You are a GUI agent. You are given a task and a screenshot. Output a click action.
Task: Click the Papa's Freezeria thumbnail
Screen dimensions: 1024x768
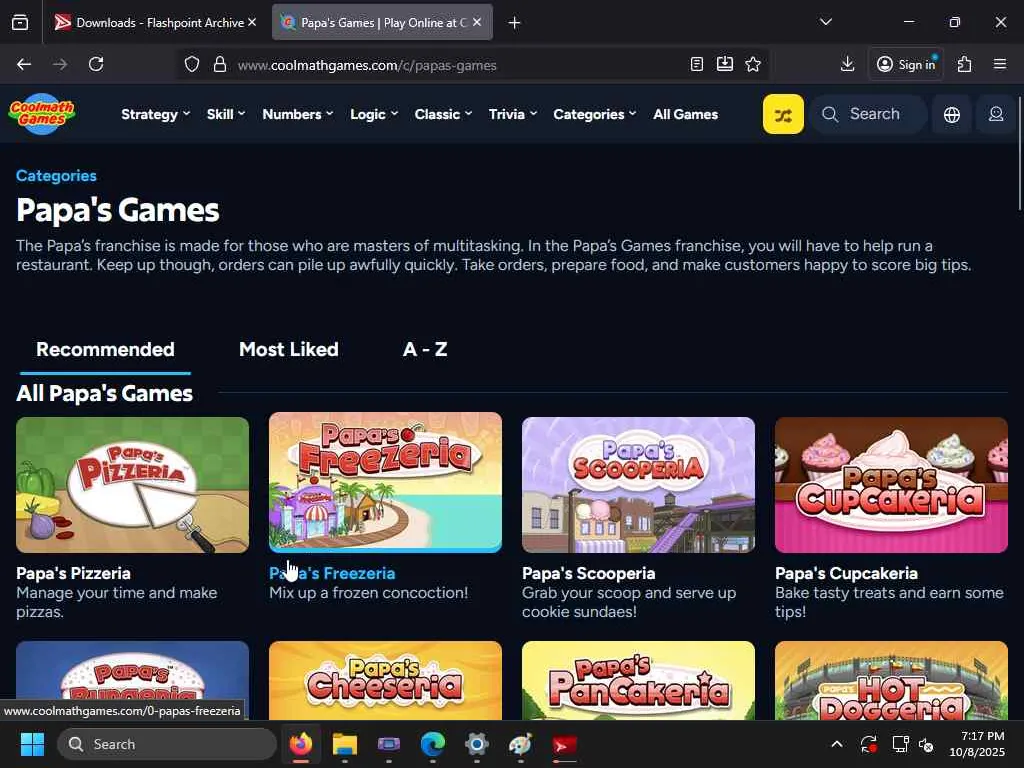(x=385, y=483)
